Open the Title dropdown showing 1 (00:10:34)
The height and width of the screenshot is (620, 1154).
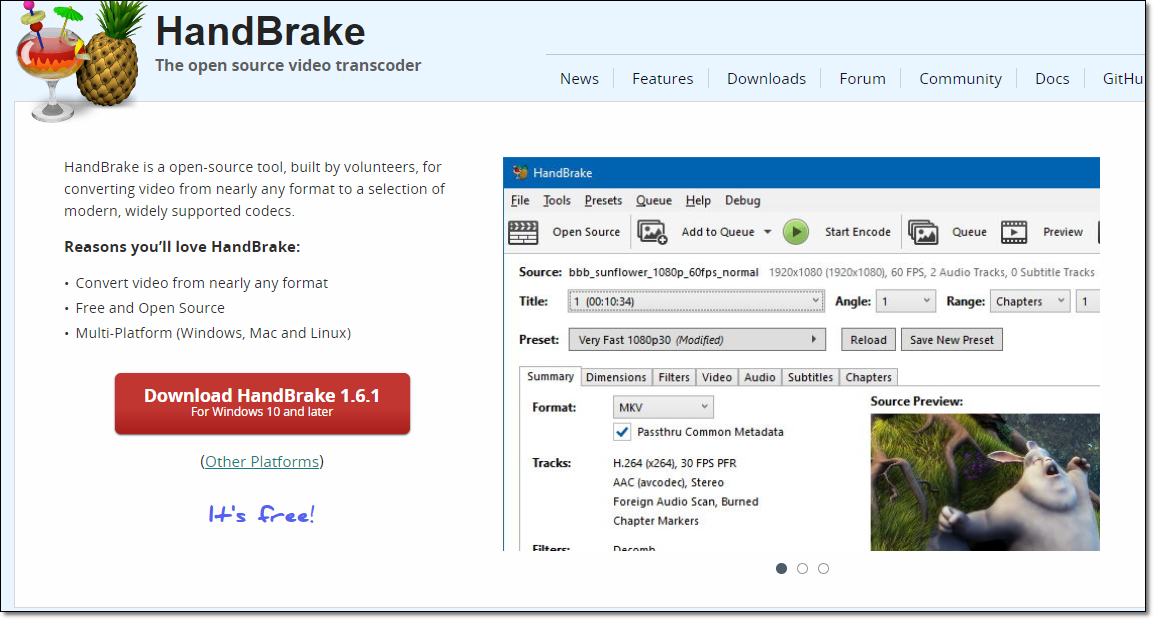coord(695,301)
